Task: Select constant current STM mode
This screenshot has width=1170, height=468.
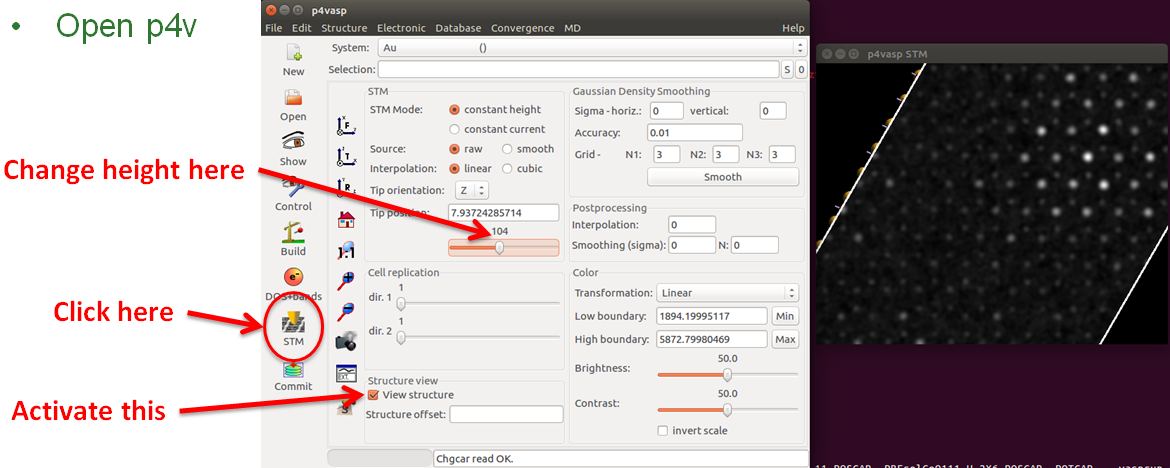Action: [455, 129]
